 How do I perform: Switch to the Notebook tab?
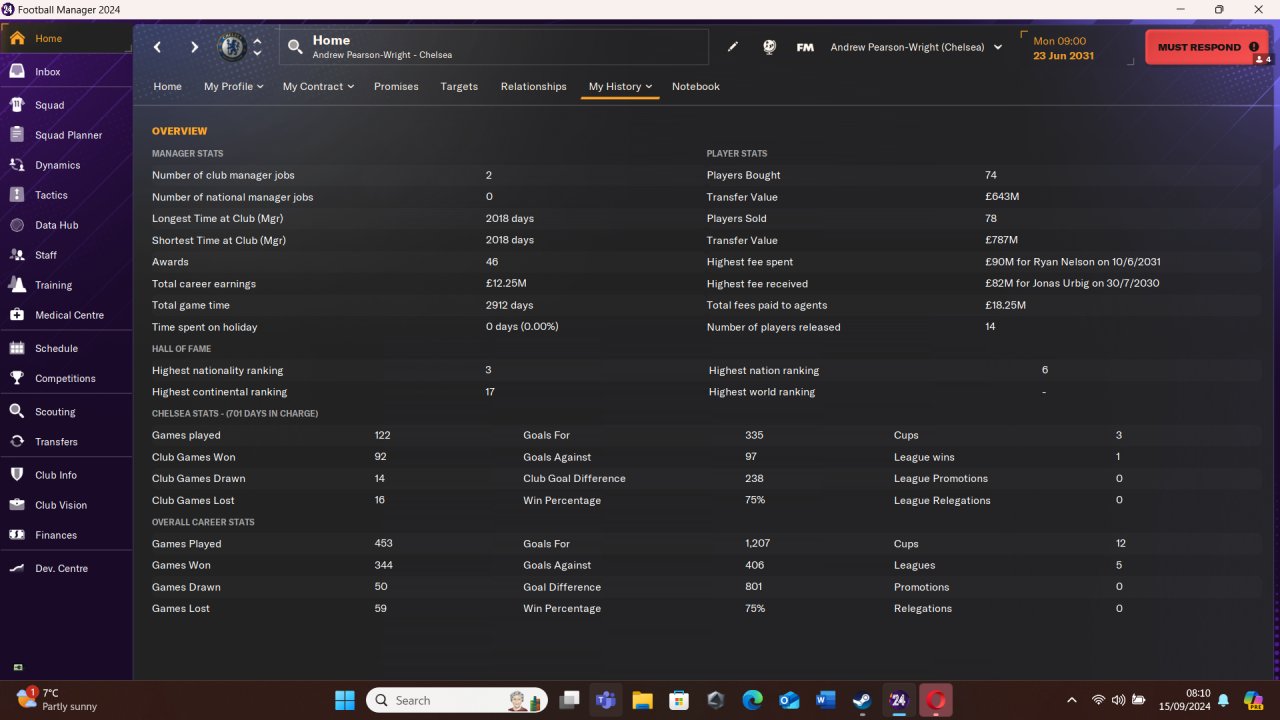[x=696, y=86]
